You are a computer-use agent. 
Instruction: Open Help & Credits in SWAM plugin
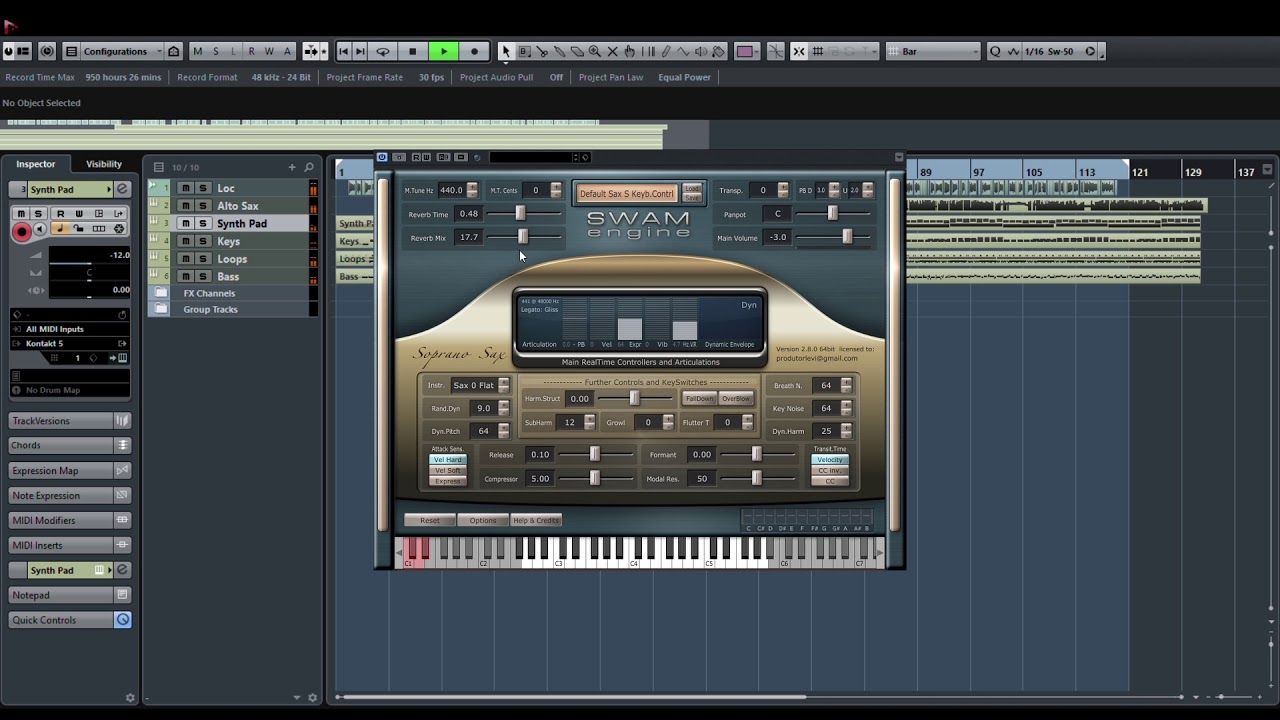click(x=536, y=520)
